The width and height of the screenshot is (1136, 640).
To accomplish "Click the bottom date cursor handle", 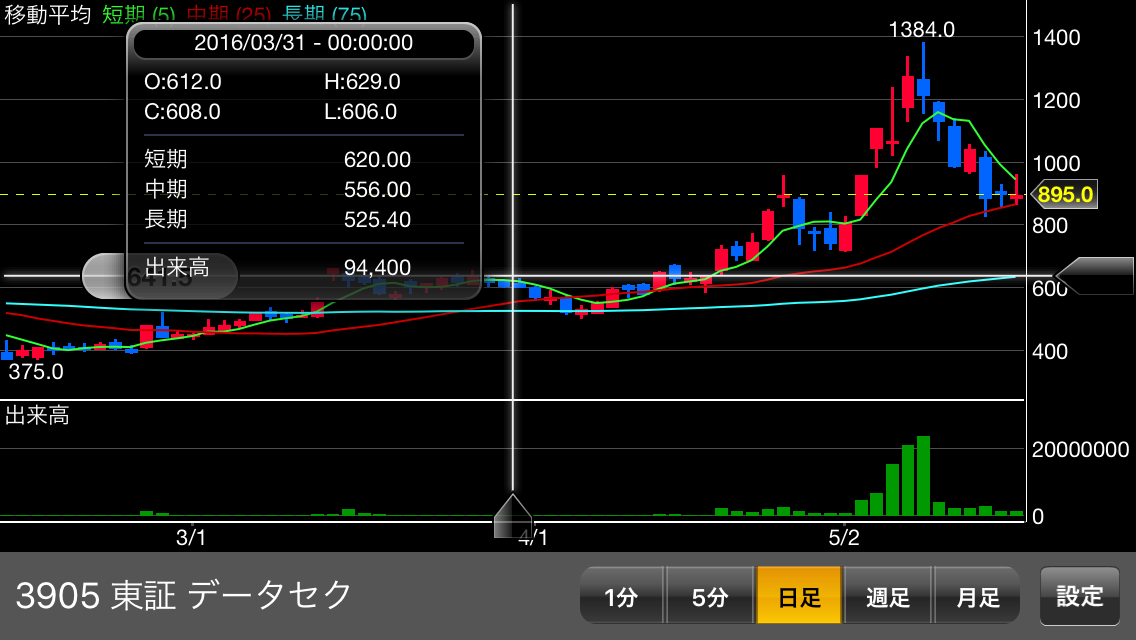I will click(x=513, y=516).
